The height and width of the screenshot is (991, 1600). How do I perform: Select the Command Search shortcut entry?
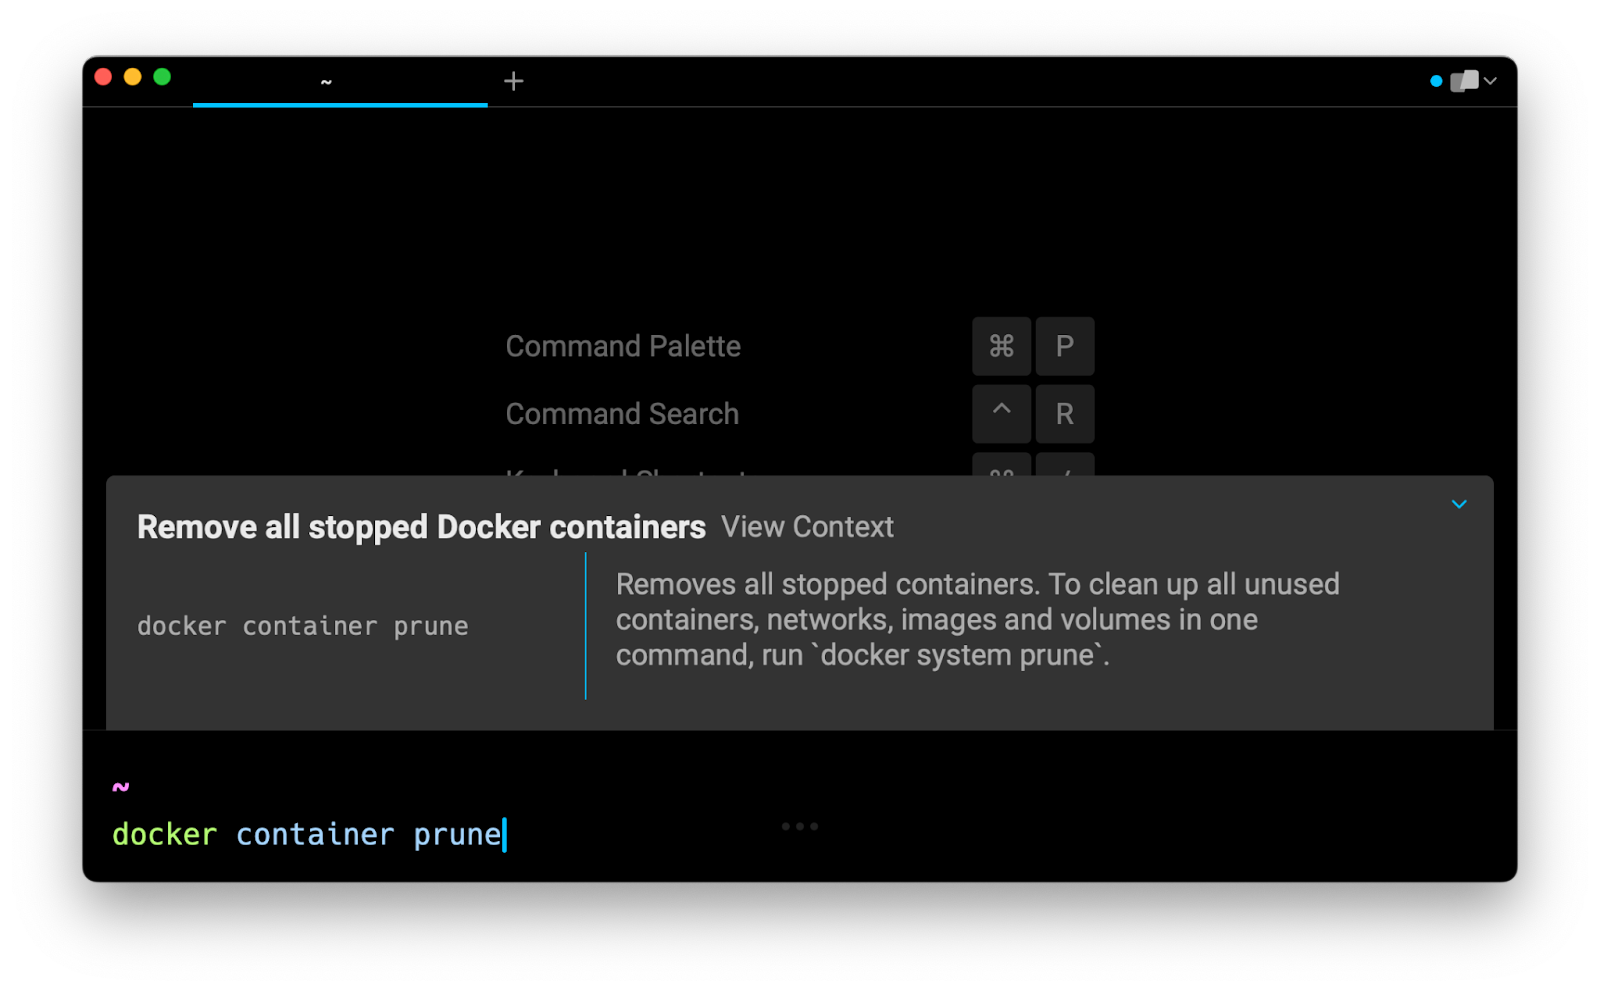point(622,413)
